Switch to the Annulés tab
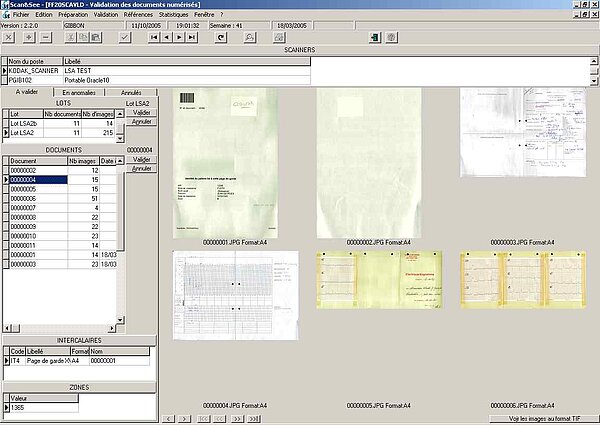 [130, 92]
